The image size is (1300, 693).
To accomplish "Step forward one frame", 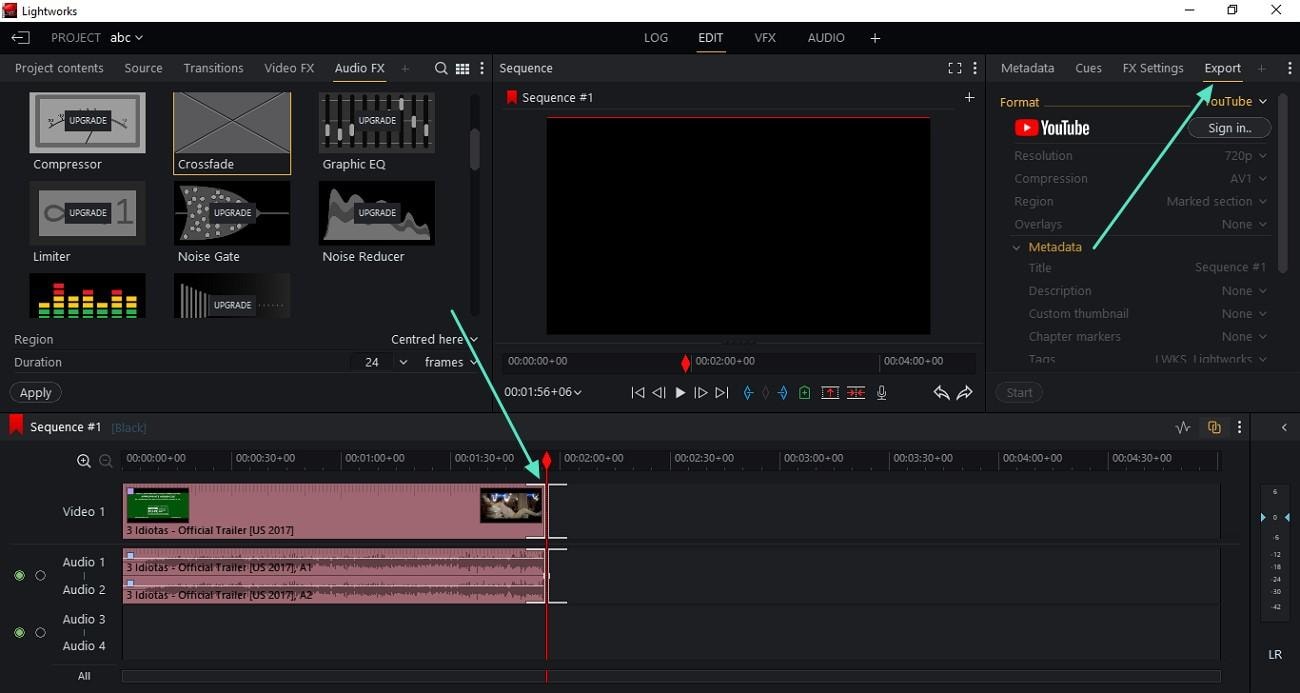I will pyautogui.click(x=701, y=393).
